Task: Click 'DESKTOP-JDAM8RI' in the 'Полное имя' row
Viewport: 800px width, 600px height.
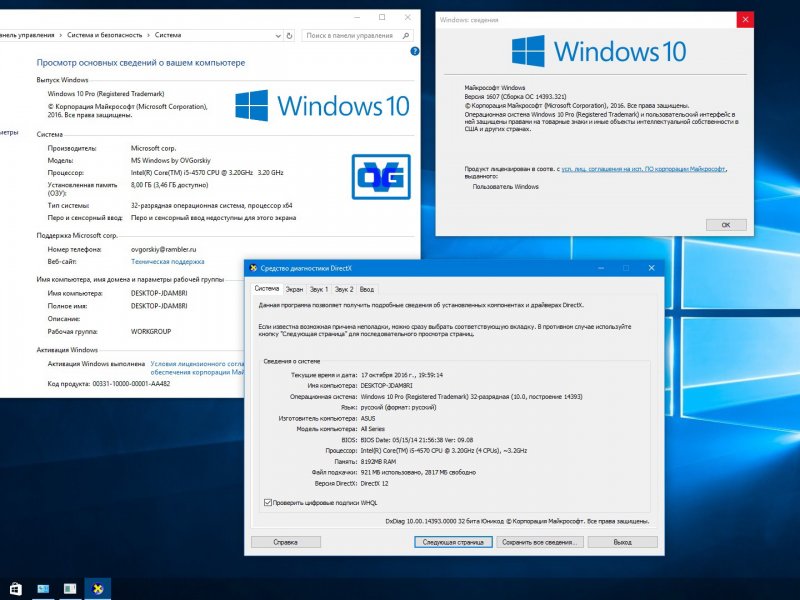Action: click(x=159, y=306)
